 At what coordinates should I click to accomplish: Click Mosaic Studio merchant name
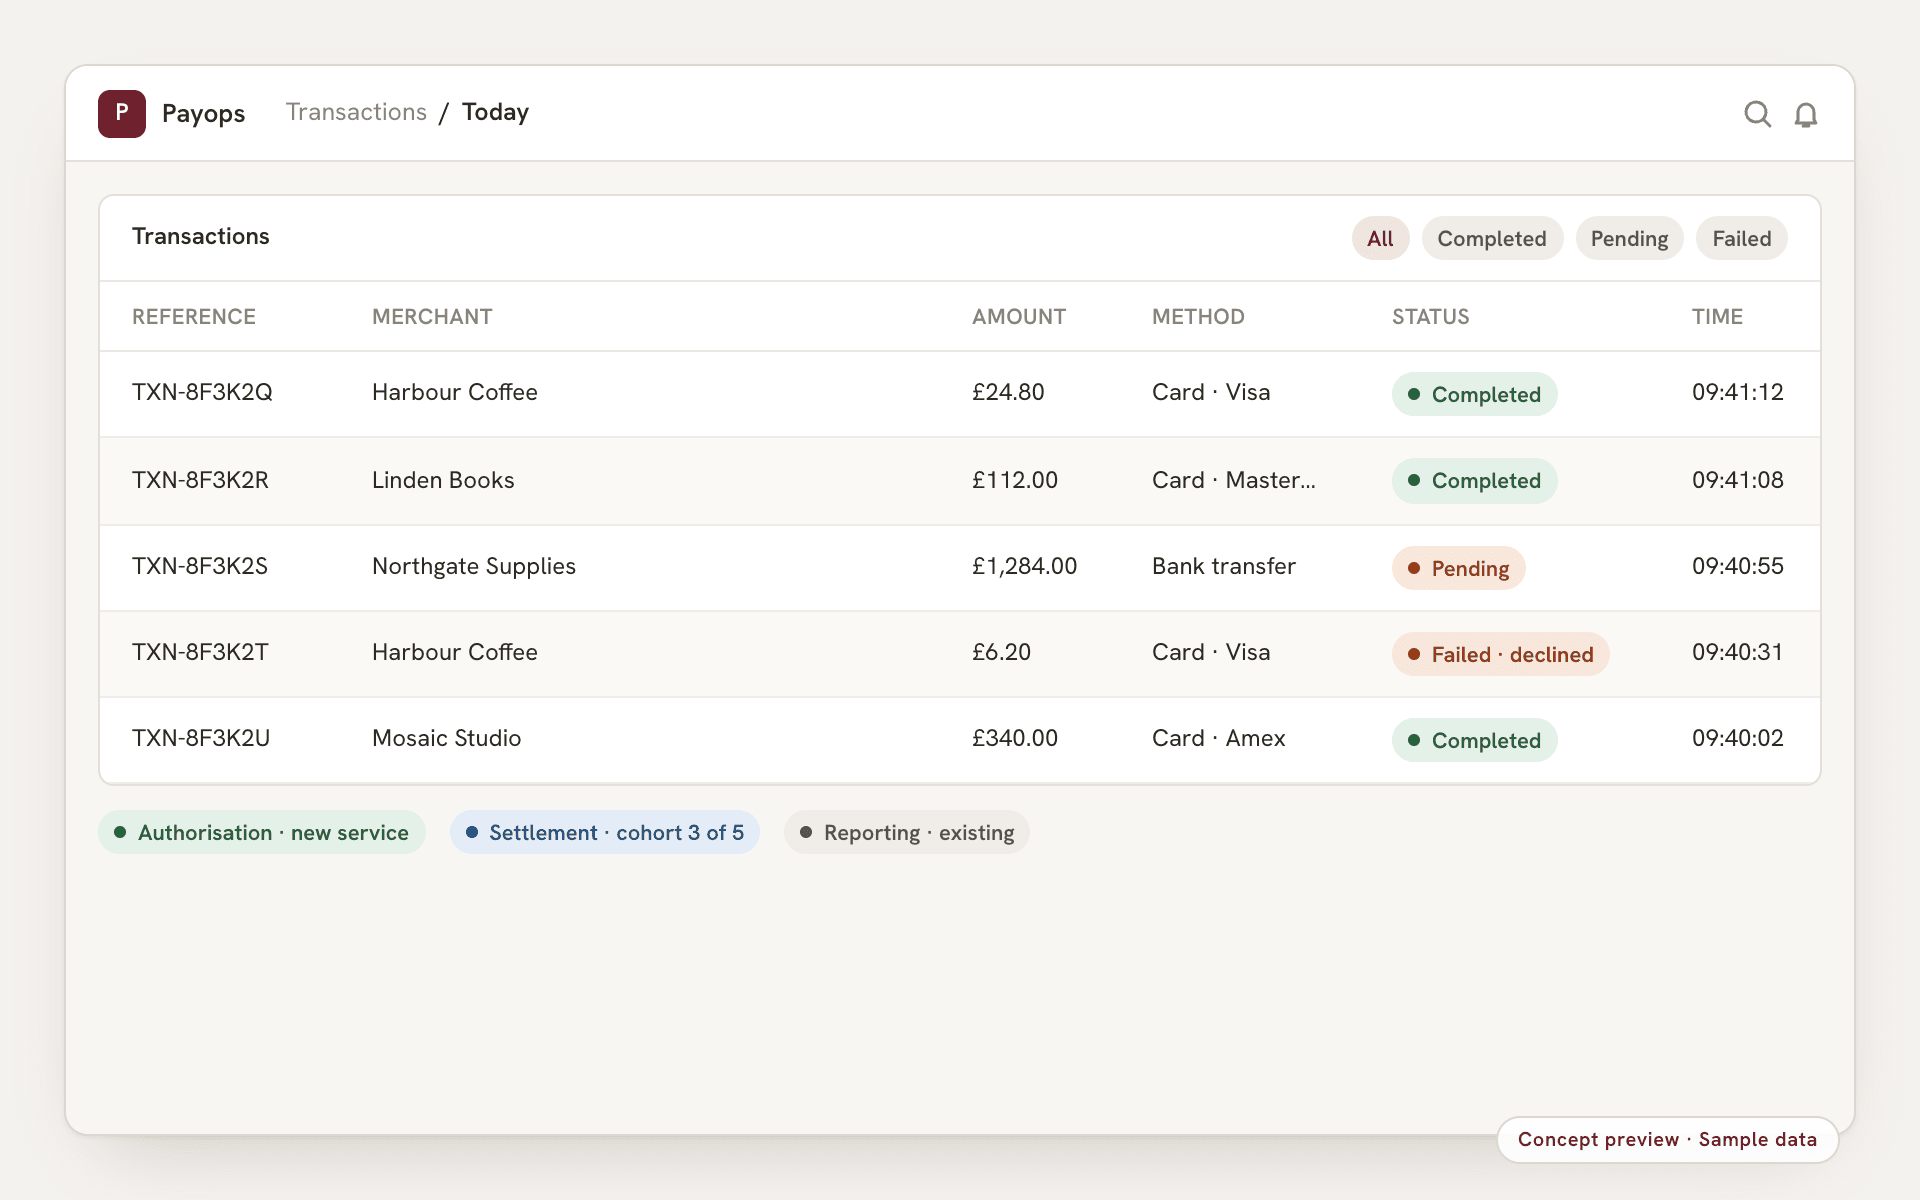(x=446, y=738)
